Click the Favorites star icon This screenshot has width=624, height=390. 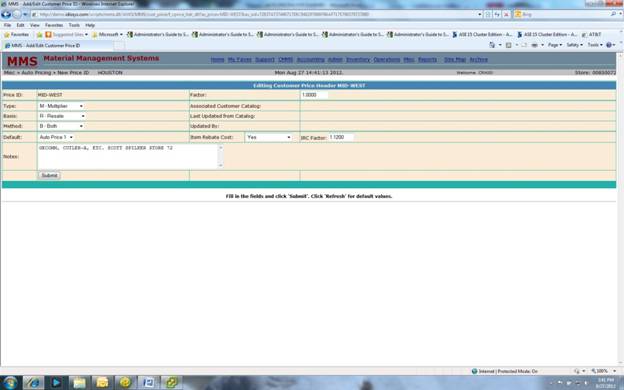point(7,35)
